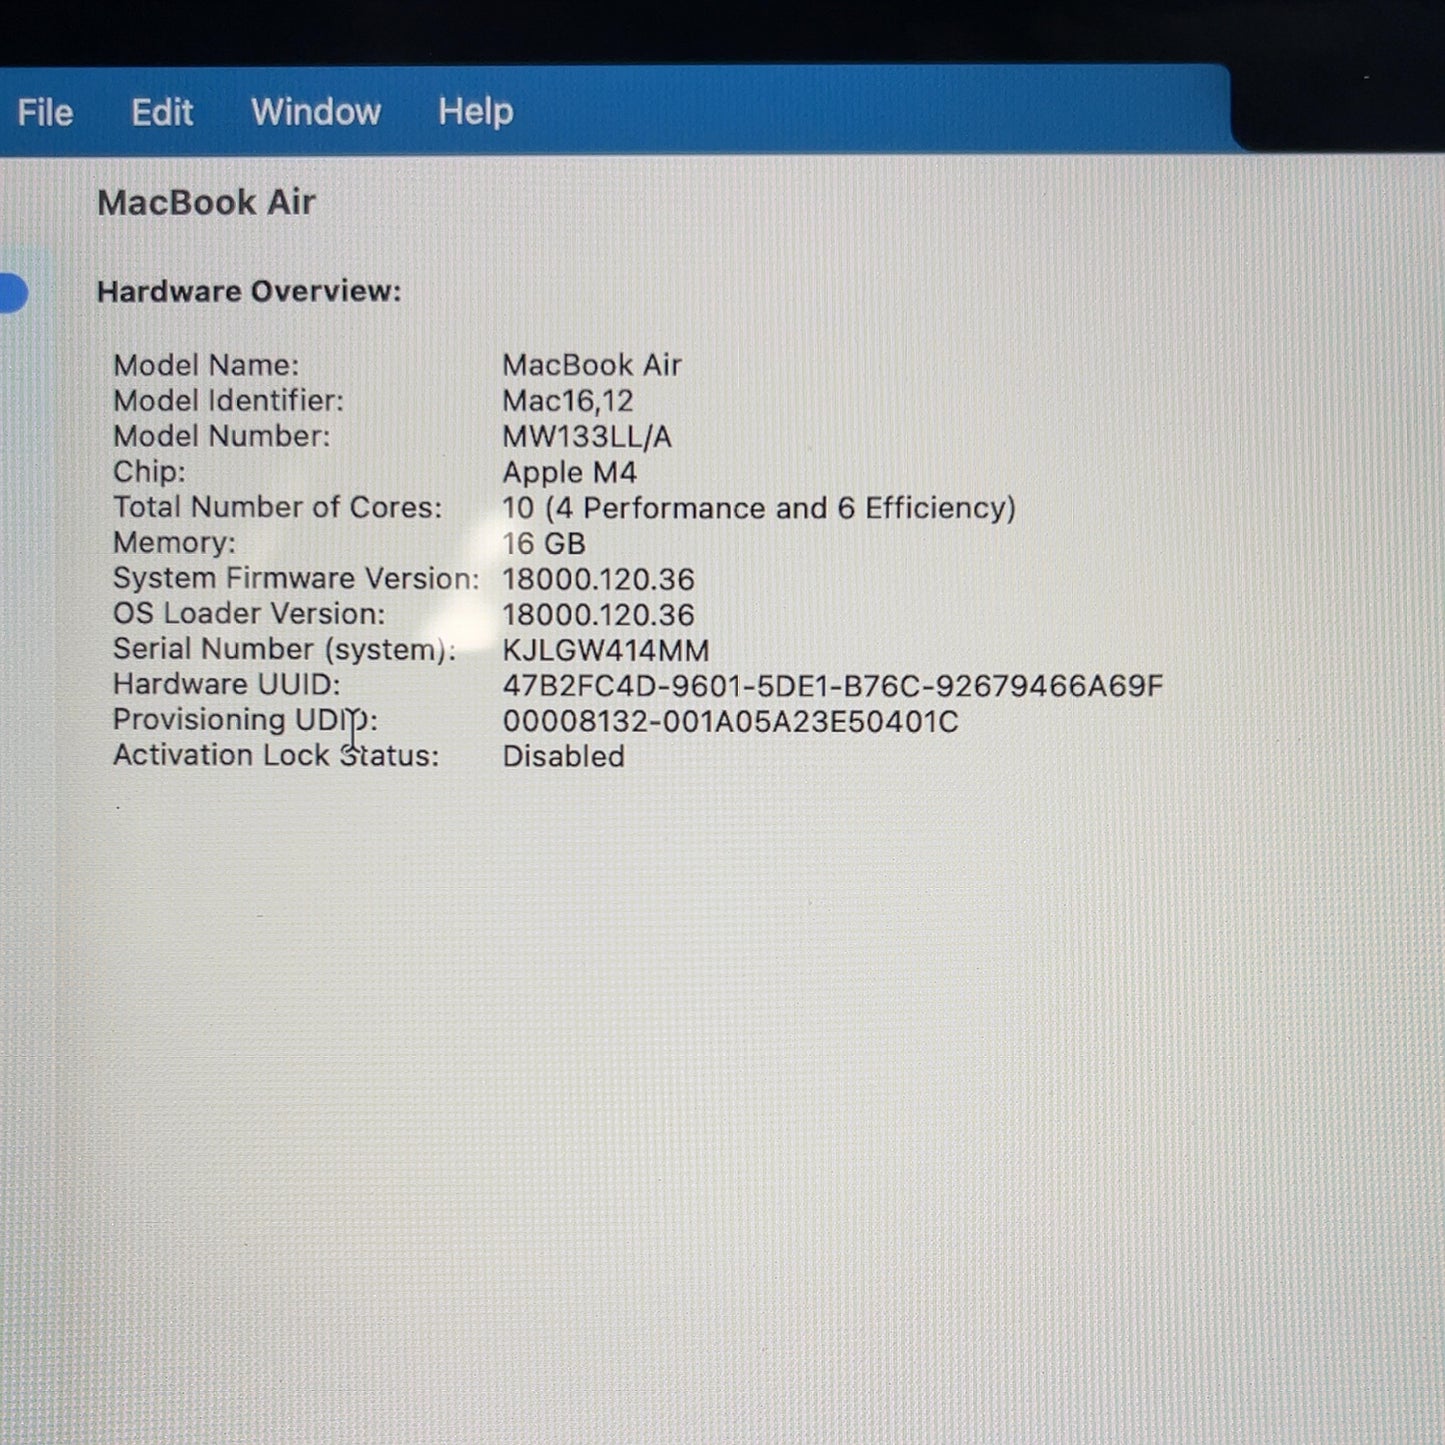The width and height of the screenshot is (1445, 1445).
Task: Open the Help menu
Action: [x=476, y=111]
